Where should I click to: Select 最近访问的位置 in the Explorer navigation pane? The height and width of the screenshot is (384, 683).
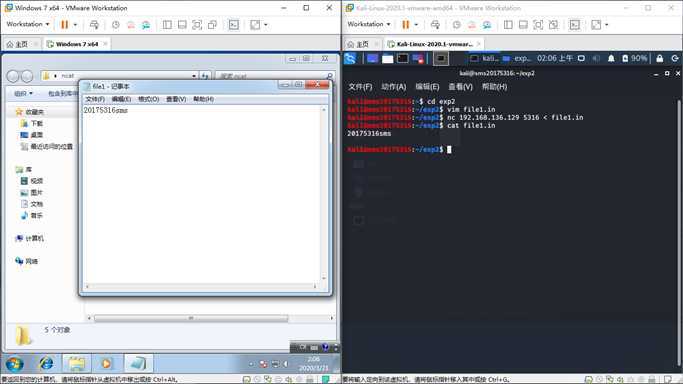47,147
